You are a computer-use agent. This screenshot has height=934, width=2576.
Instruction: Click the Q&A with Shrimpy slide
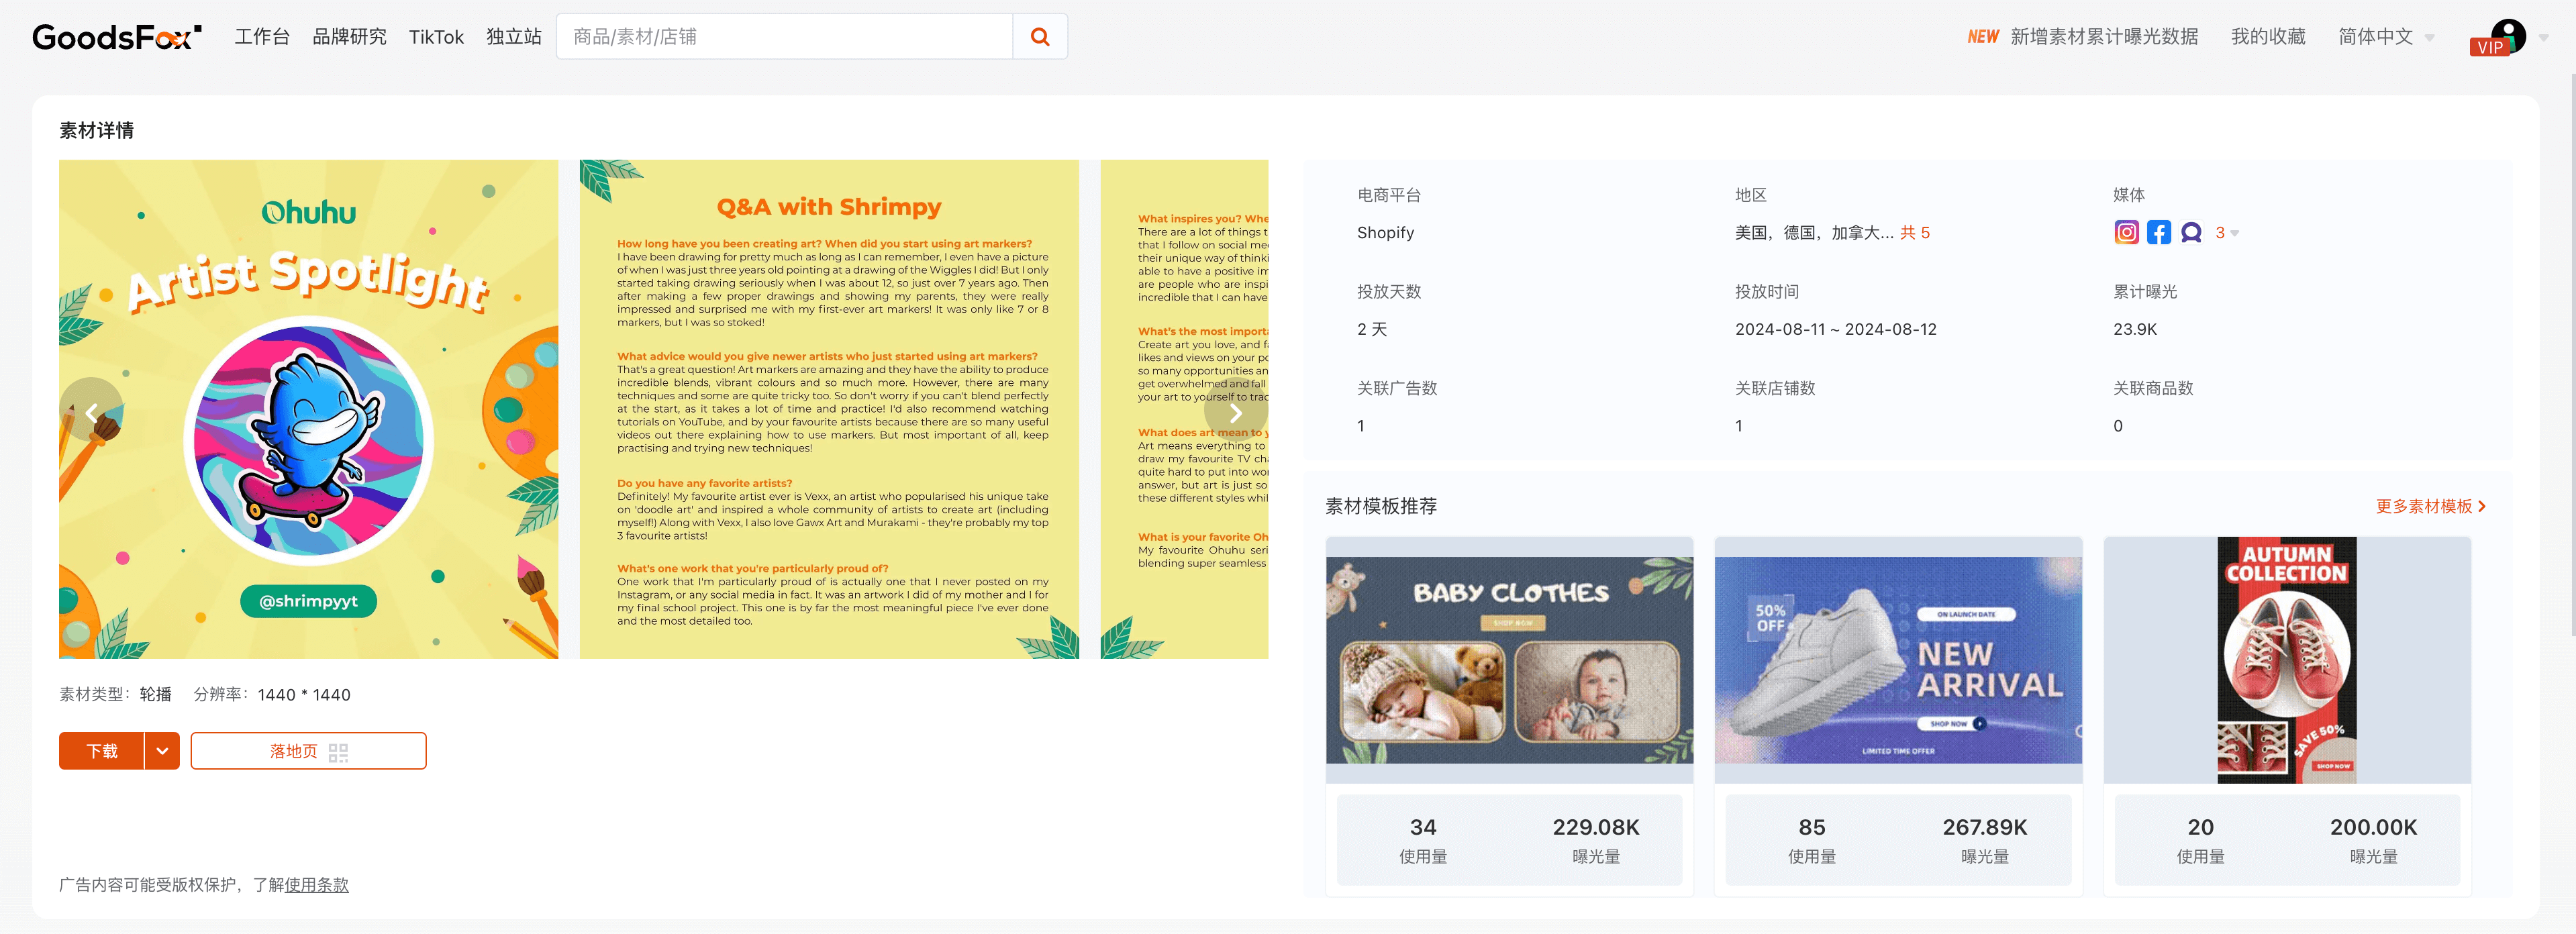(829, 409)
